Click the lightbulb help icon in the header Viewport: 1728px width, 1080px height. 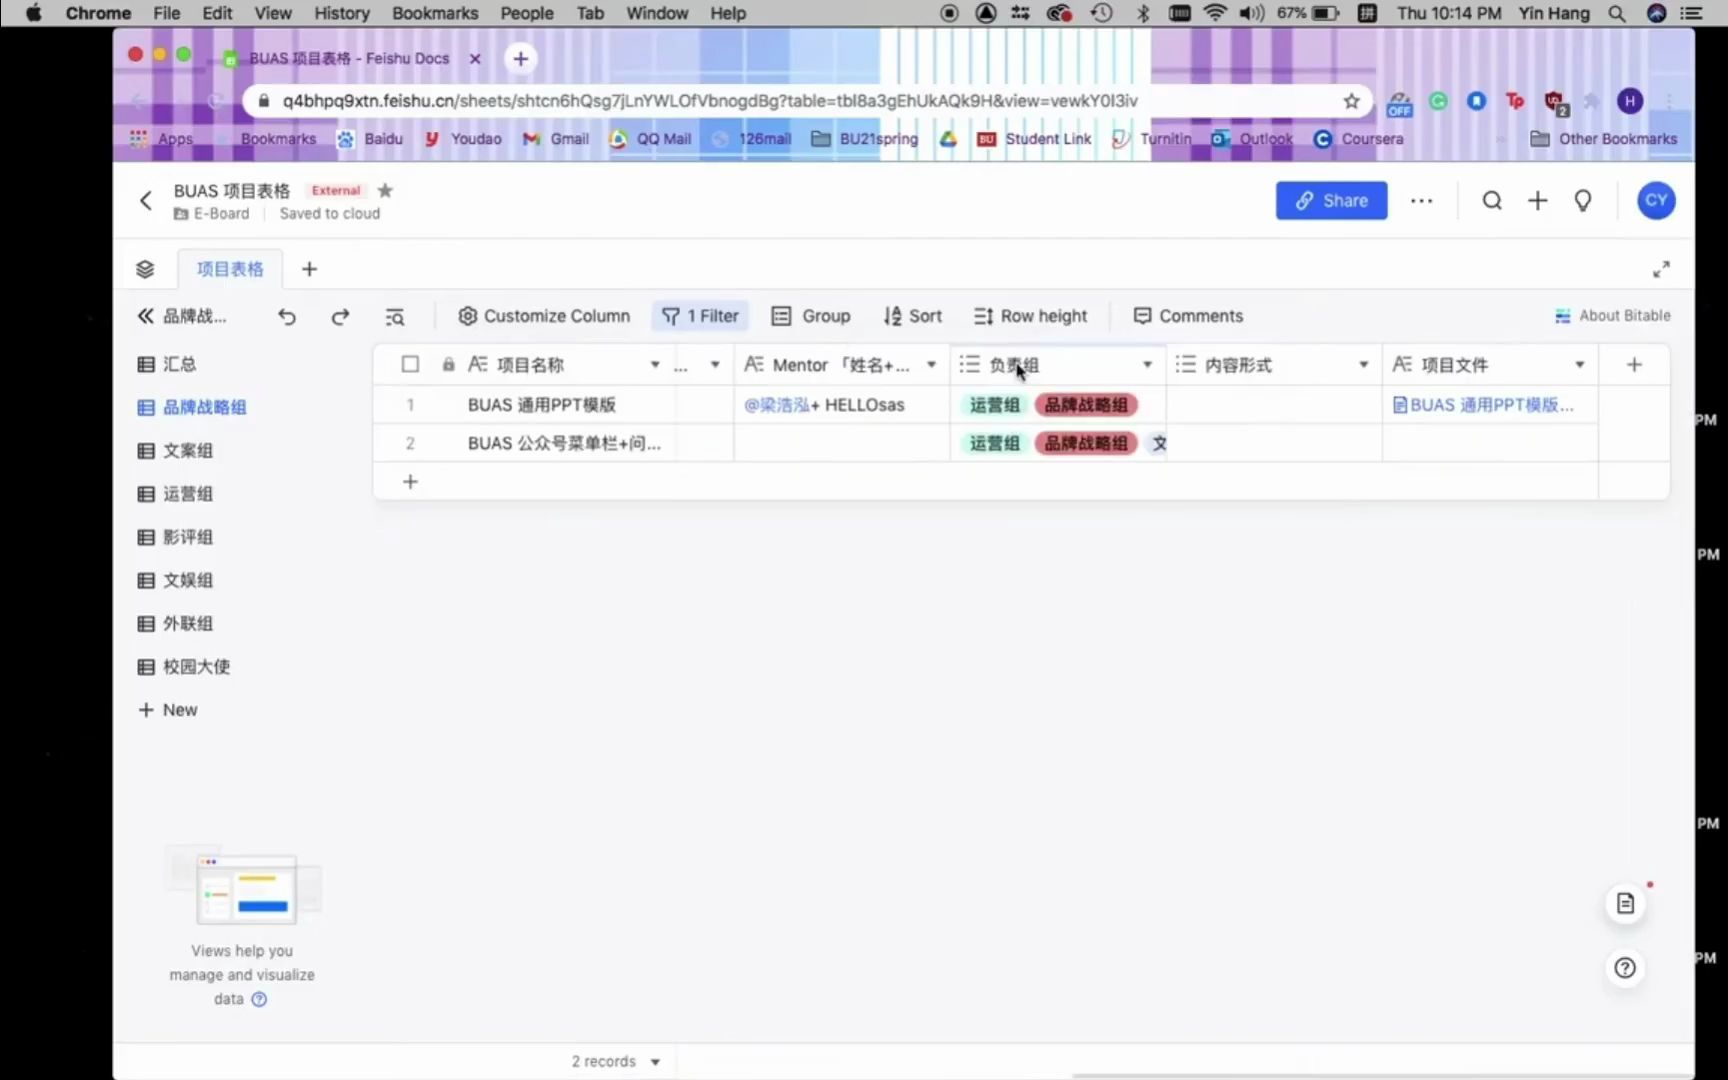point(1583,200)
